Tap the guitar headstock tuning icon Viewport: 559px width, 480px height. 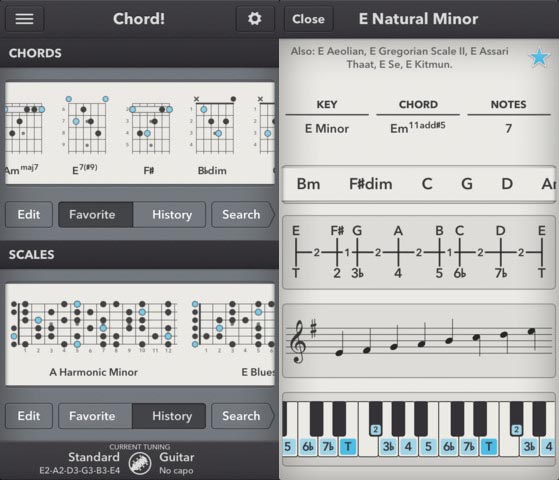click(139, 463)
